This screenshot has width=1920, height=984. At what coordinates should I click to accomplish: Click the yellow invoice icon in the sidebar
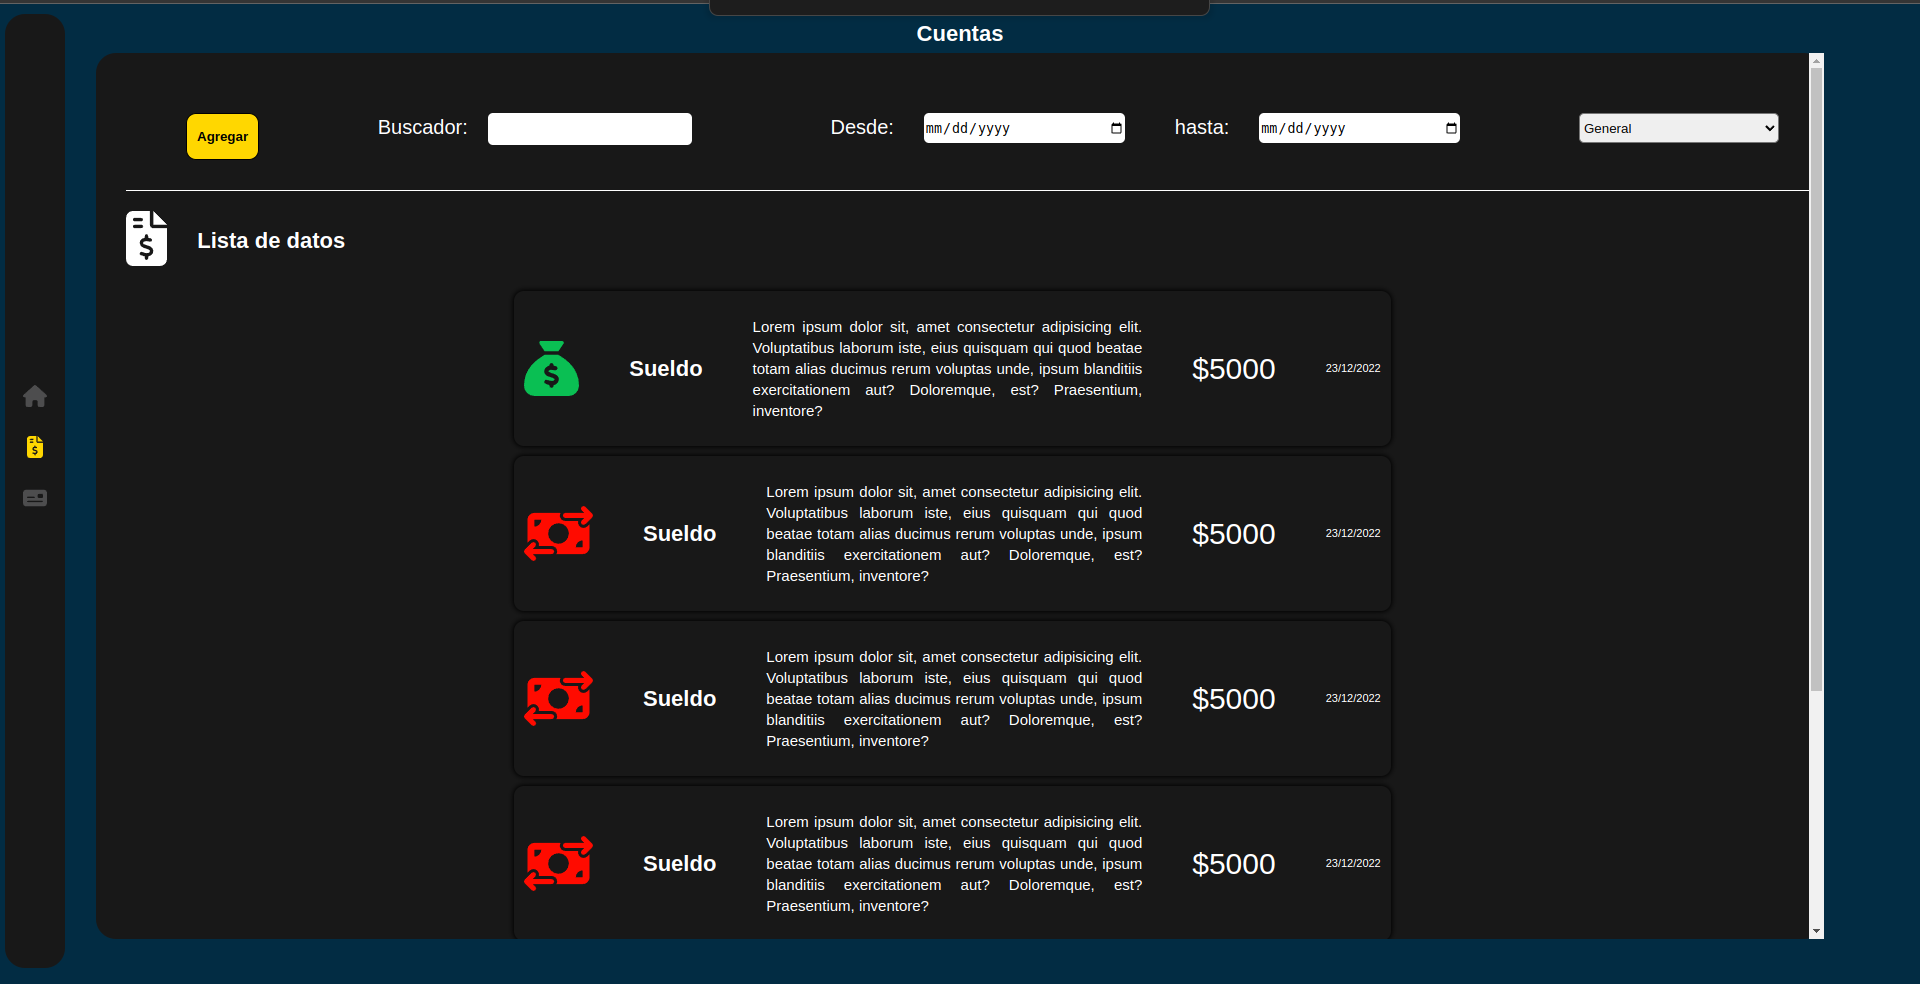[x=35, y=447]
